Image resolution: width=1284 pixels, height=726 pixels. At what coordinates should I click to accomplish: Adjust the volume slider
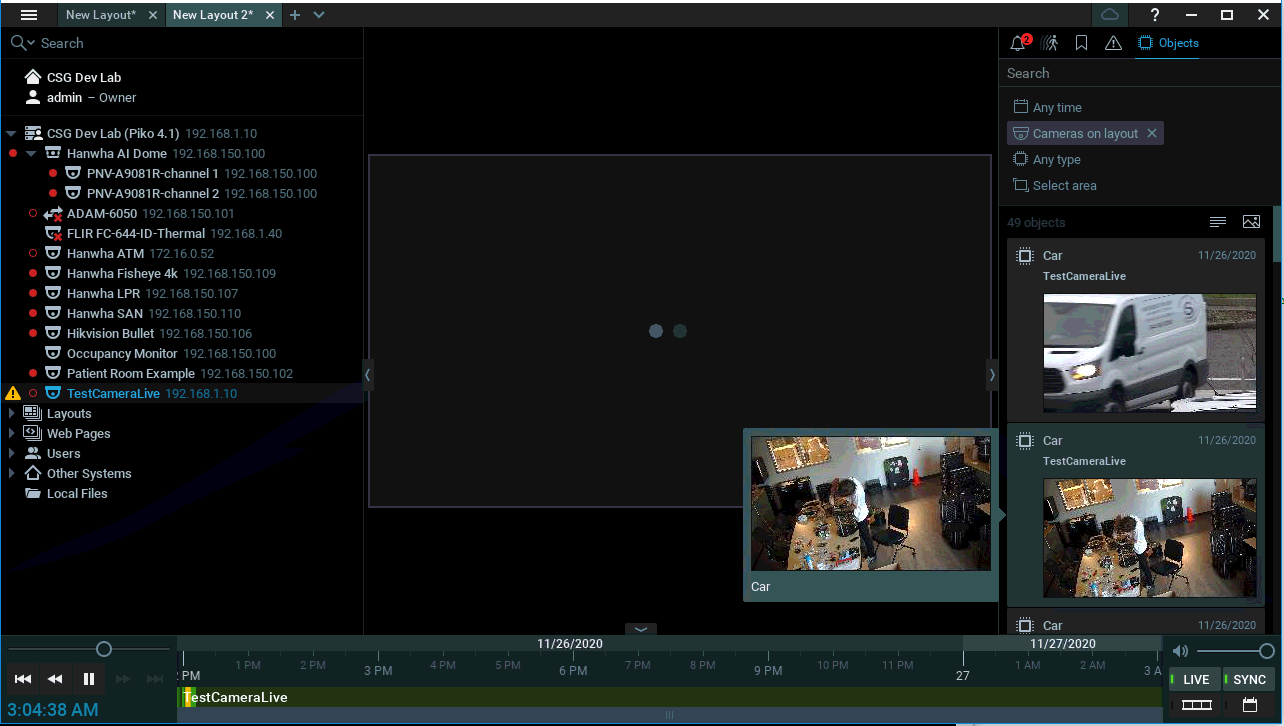coord(1266,651)
